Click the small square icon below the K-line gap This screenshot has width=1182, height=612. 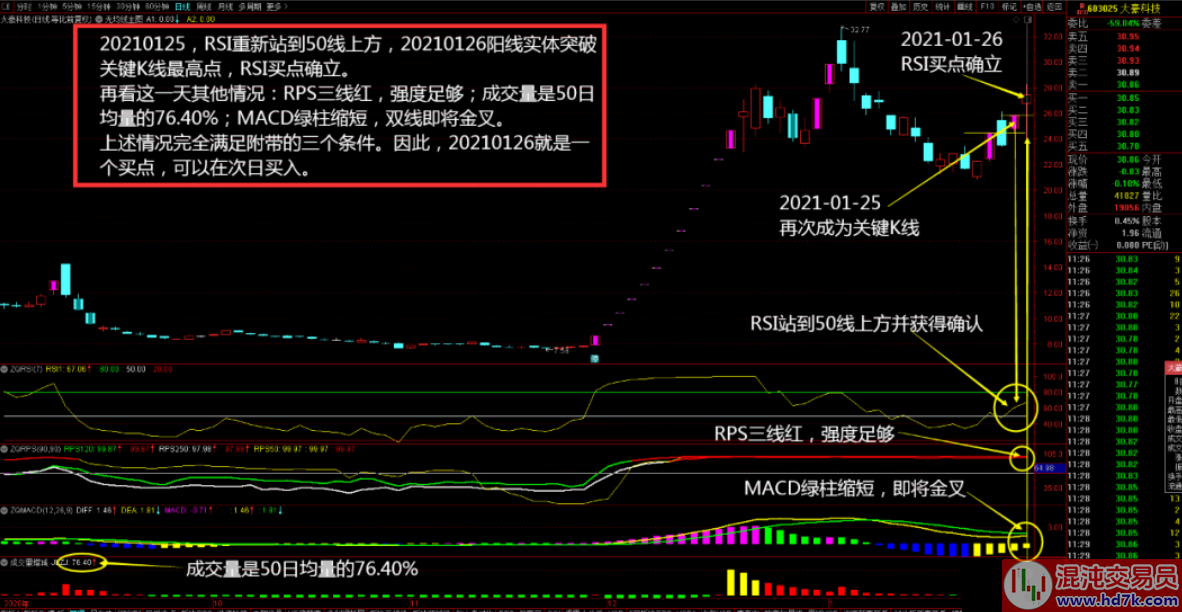tap(594, 358)
